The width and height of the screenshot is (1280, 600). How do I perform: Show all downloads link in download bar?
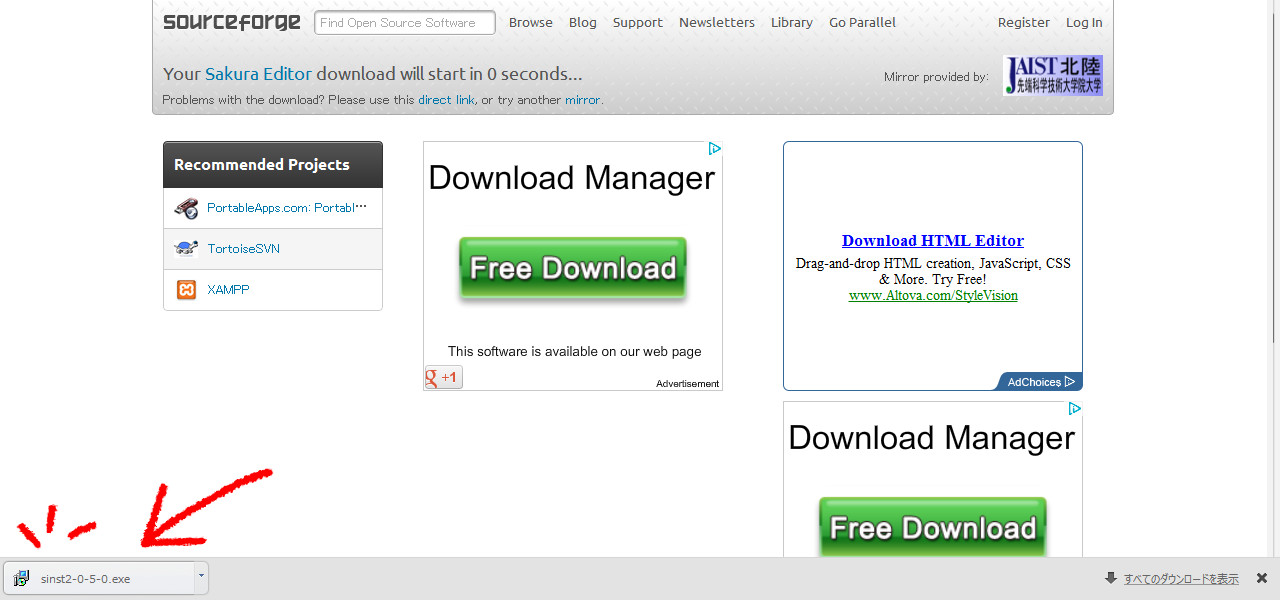[1181, 579]
